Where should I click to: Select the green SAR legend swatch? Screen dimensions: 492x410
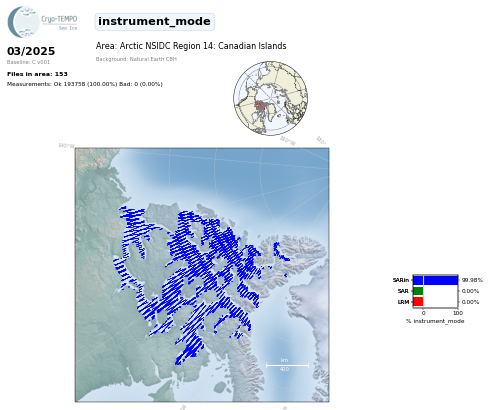418,291
